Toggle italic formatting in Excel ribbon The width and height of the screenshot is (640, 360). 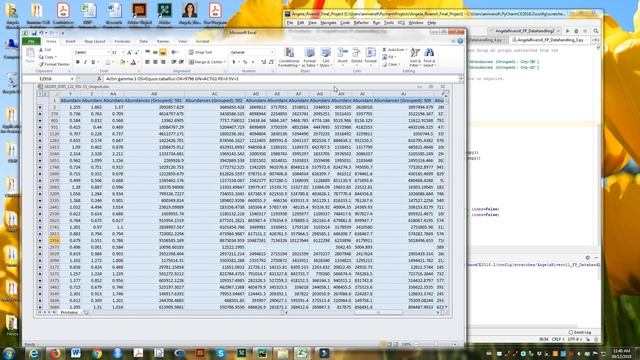point(85,62)
